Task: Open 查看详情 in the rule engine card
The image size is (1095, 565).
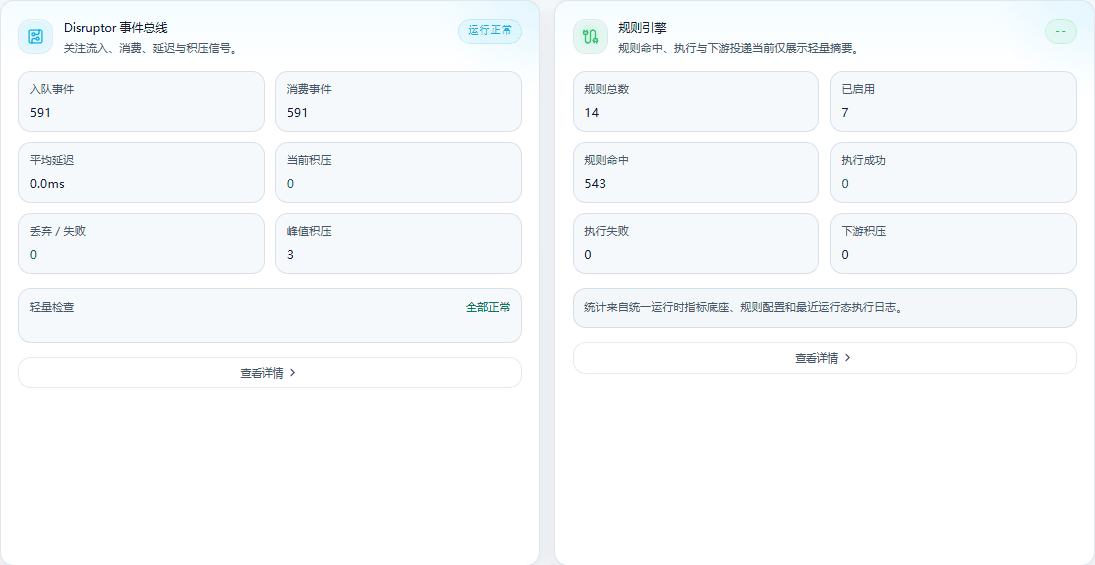Action: point(824,358)
